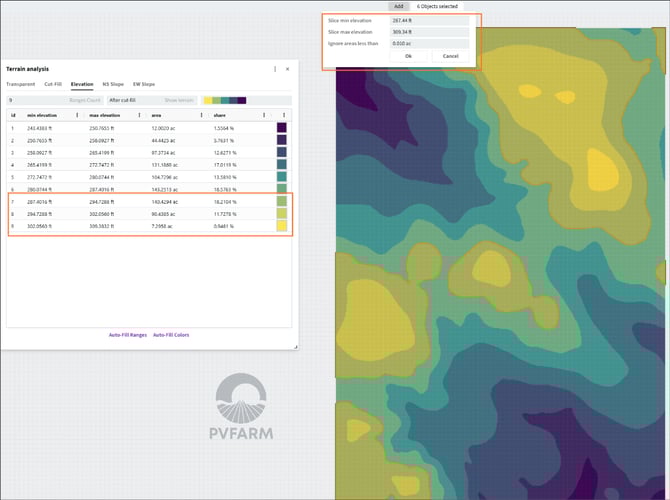This screenshot has width=670, height=500.
Task: Click the Auto-Fill Ranges link
Action: (128, 335)
